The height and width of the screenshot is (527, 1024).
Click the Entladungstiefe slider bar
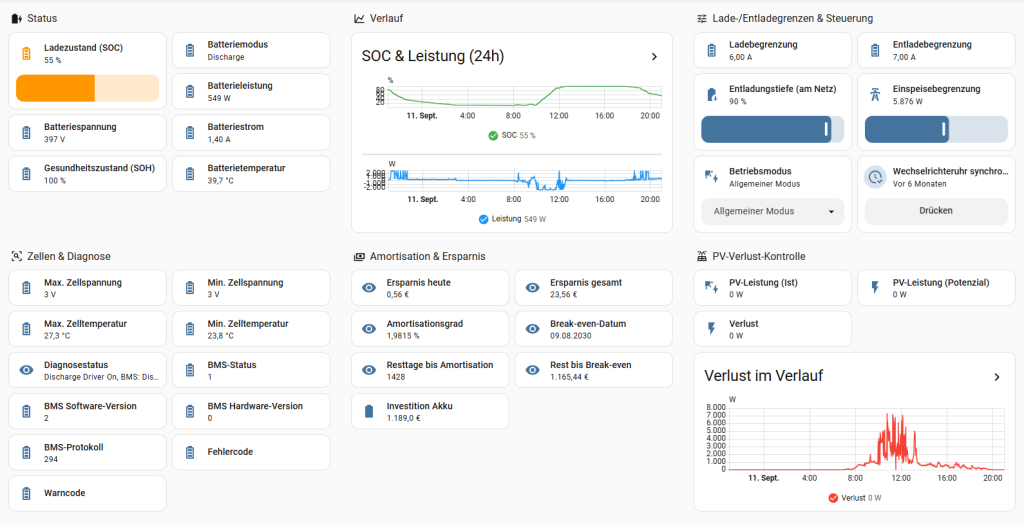(773, 129)
